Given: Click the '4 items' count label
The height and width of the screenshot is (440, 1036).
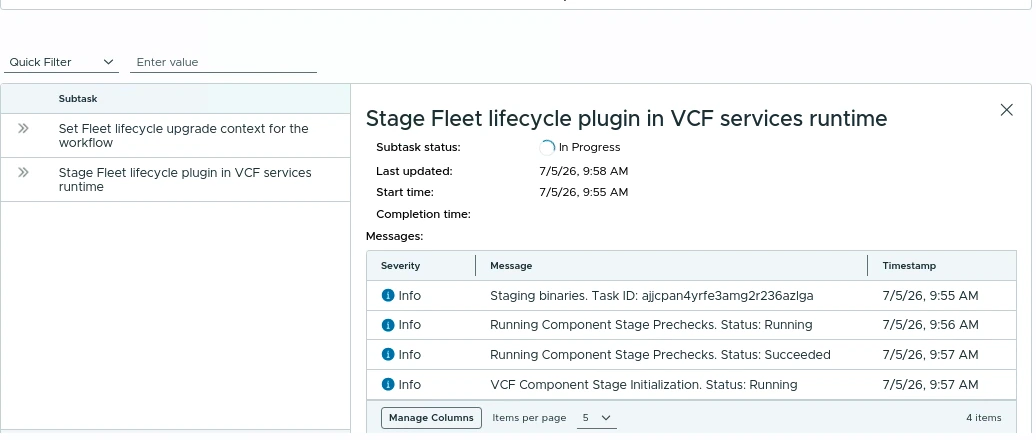Looking at the screenshot, I should click(x=984, y=418).
